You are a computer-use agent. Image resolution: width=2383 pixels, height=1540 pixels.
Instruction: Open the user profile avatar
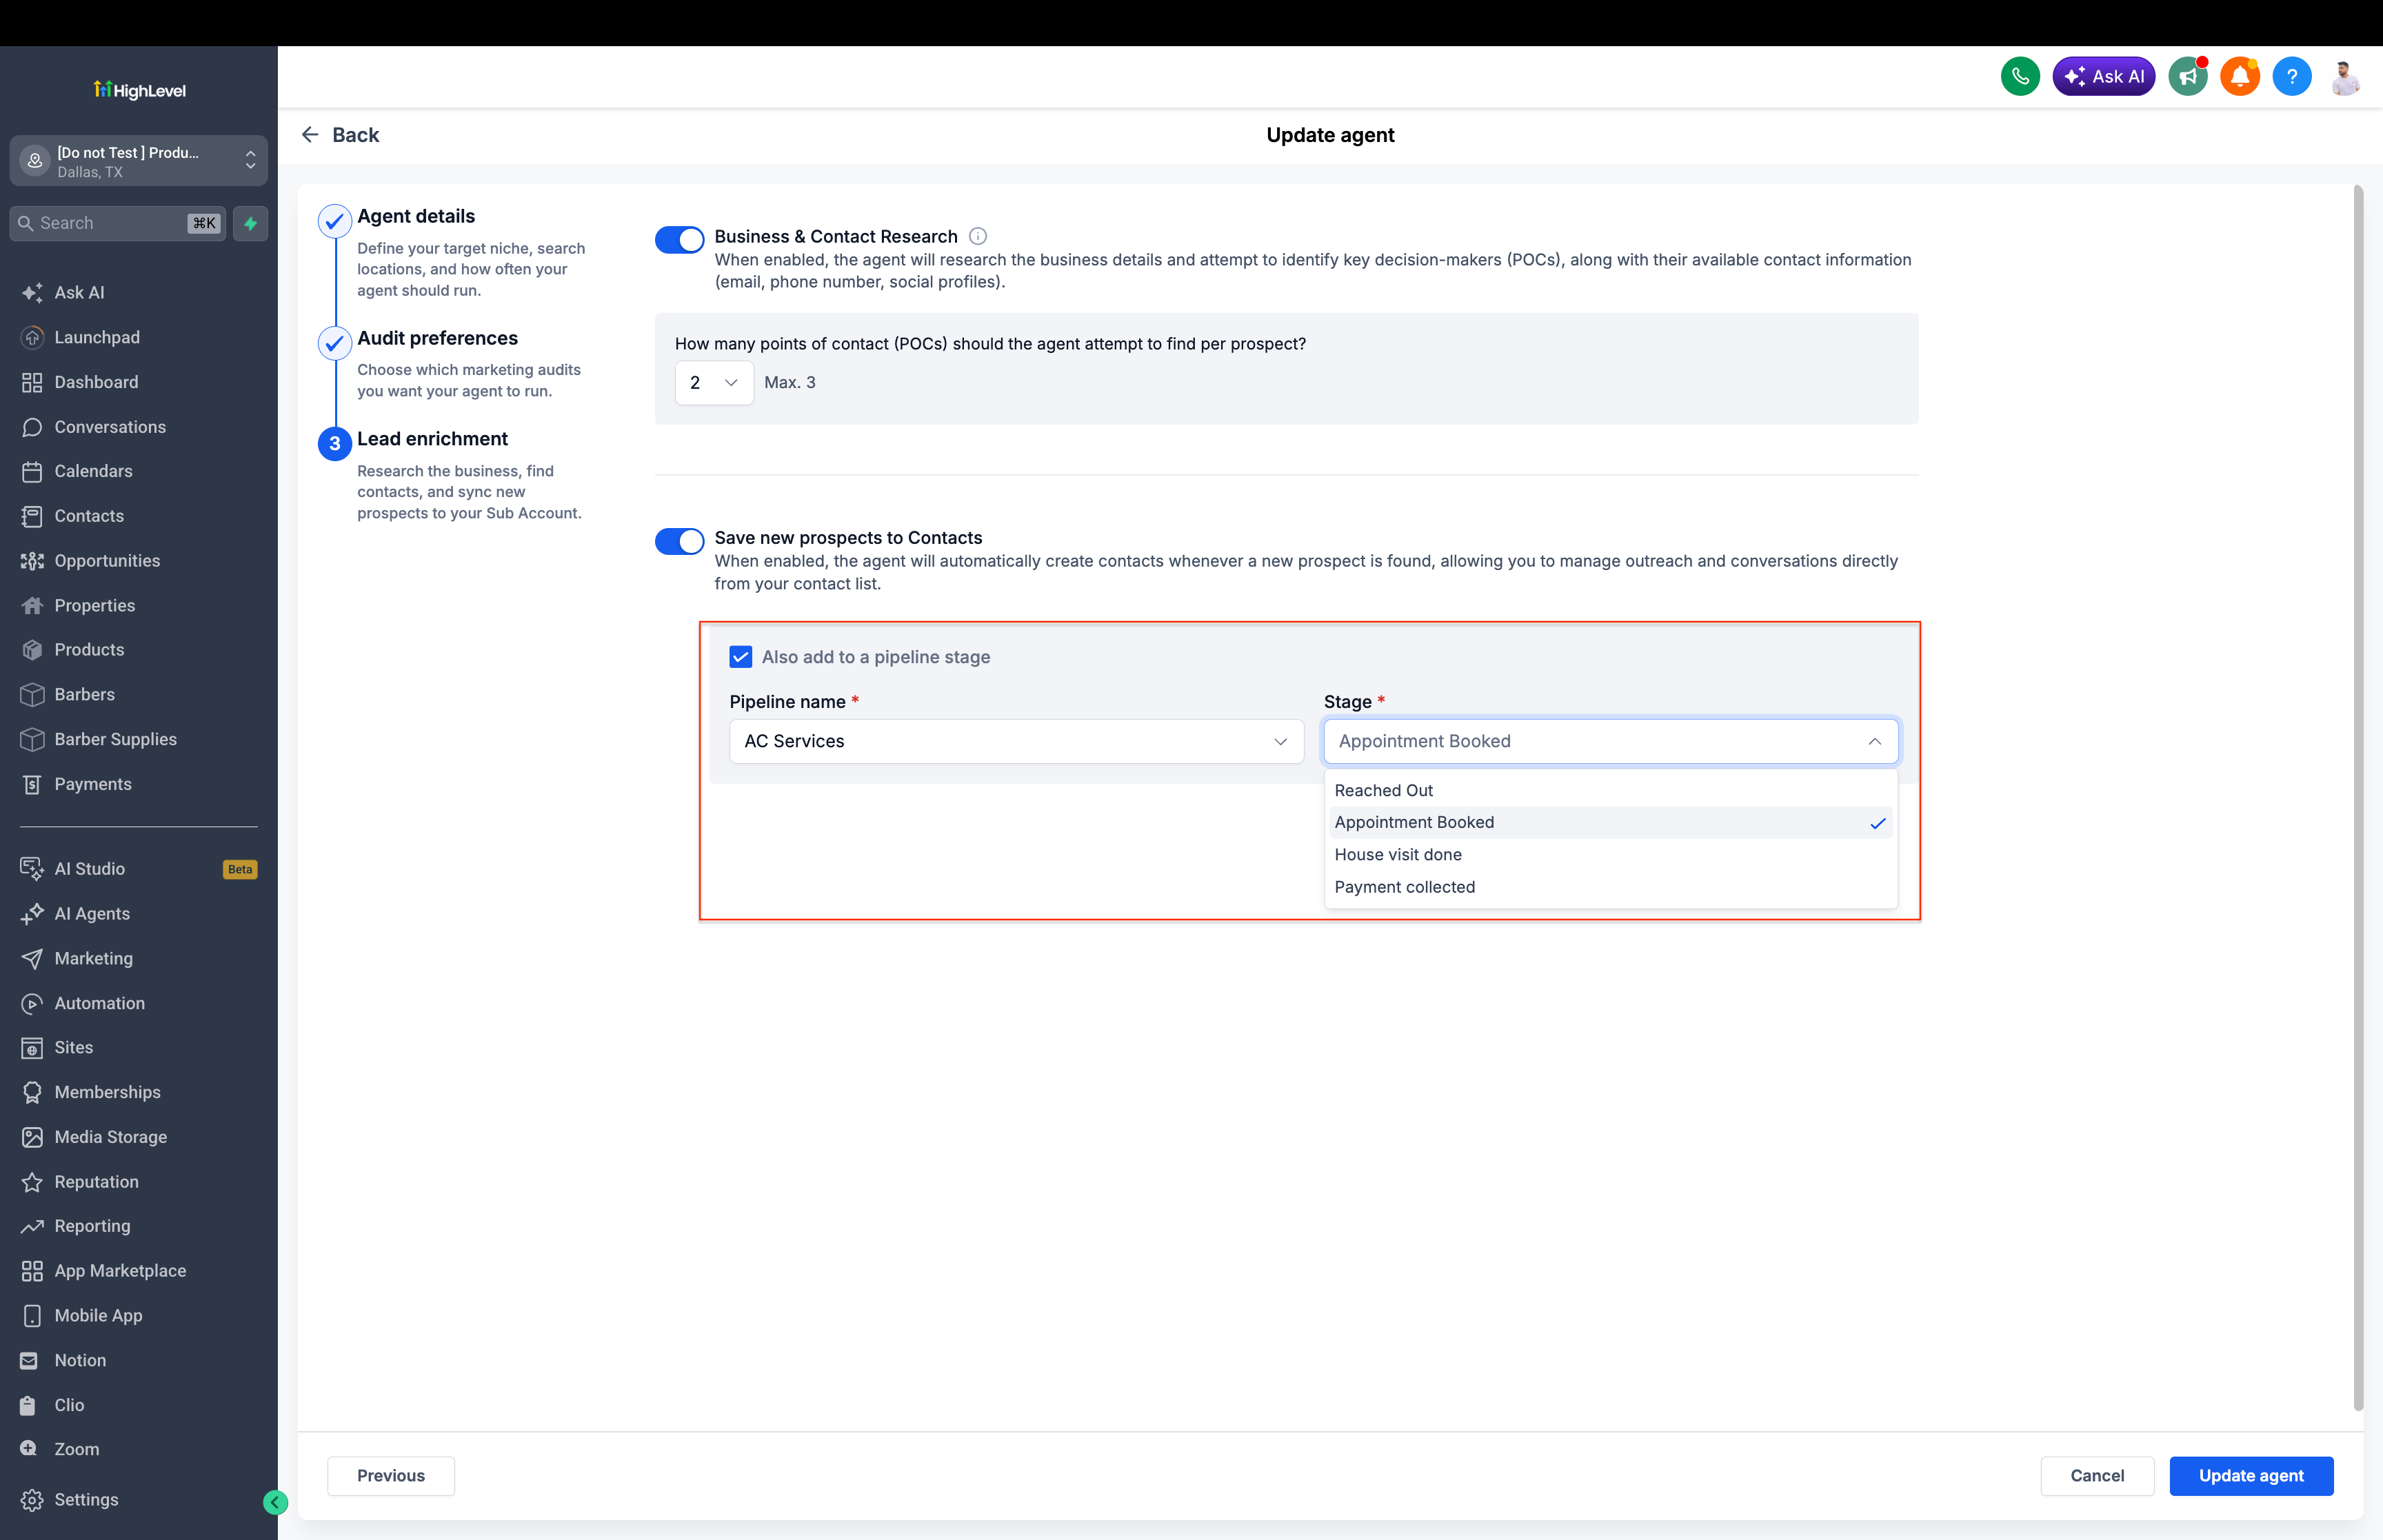click(2345, 76)
